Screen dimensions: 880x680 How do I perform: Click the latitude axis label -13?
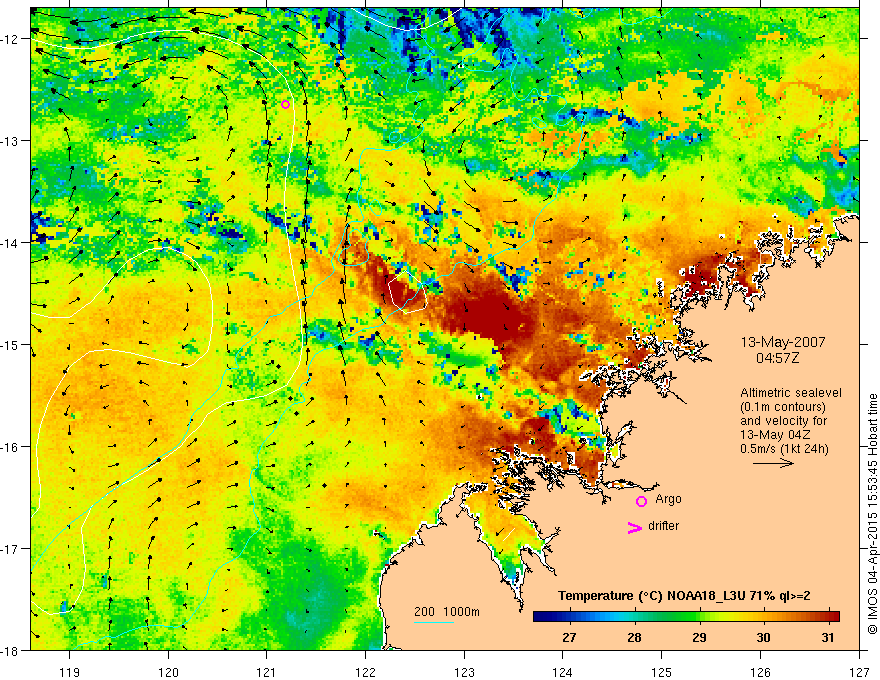click(11, 141)
